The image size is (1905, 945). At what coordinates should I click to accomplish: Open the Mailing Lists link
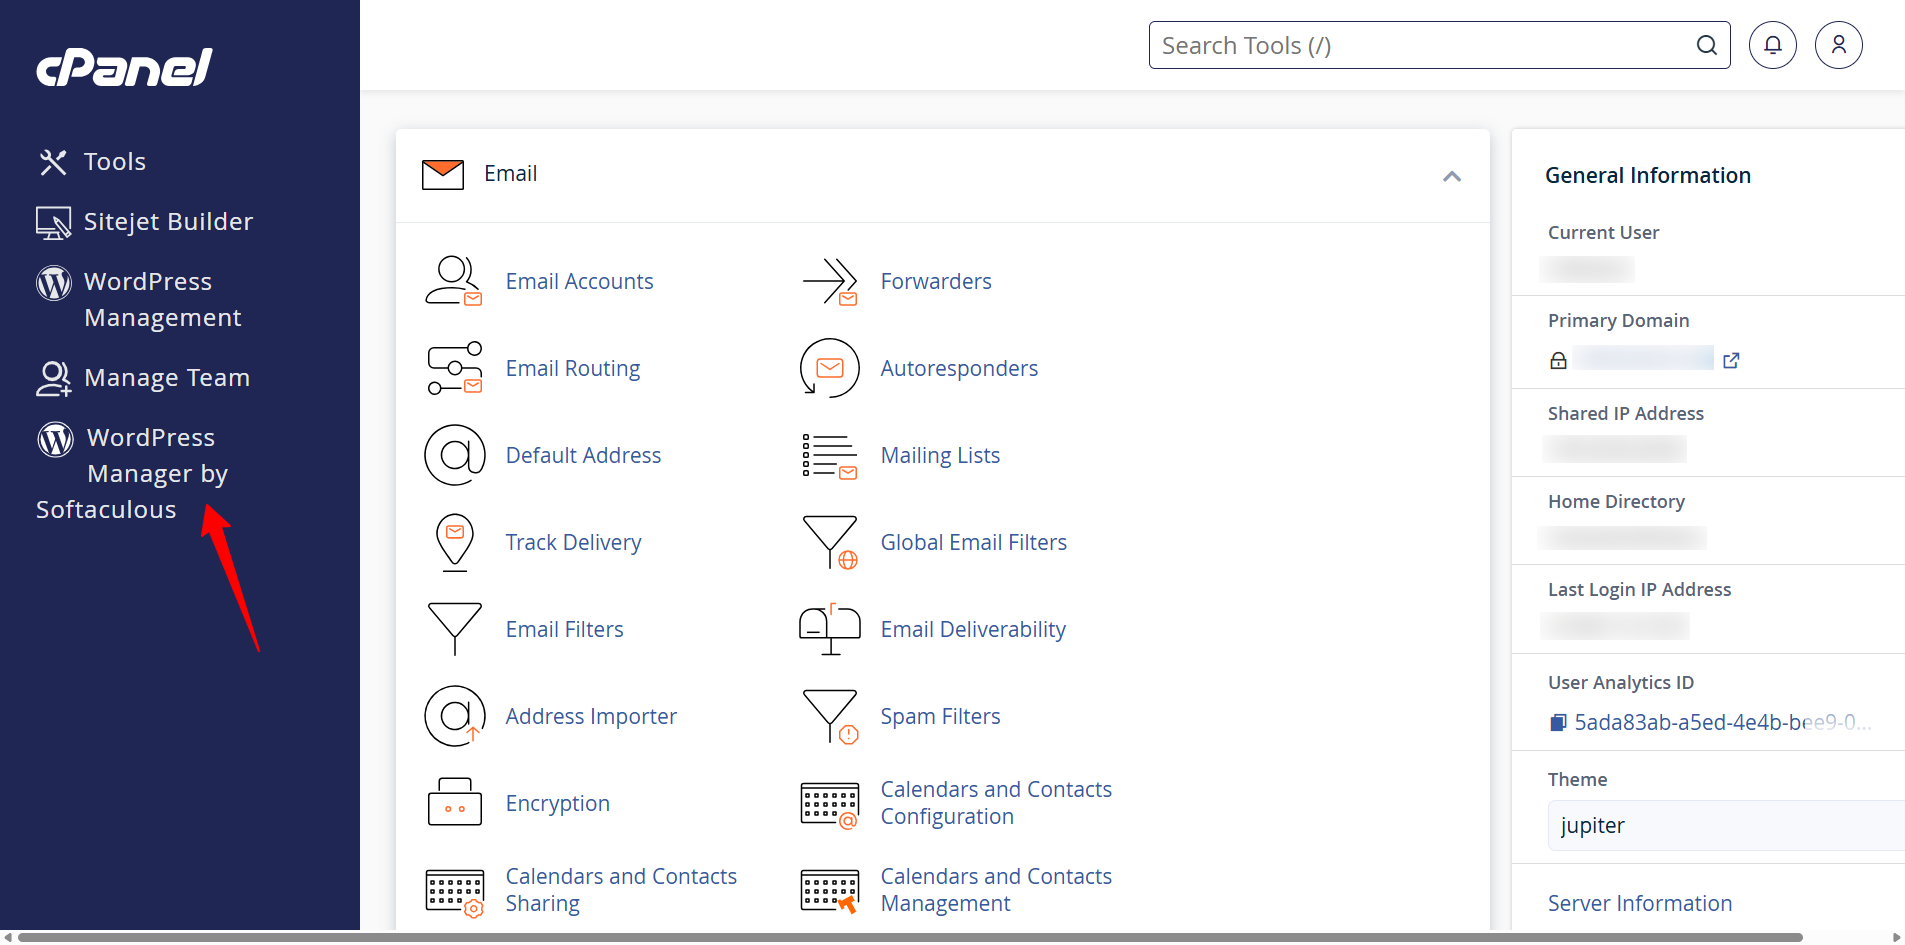pos(940,455)
